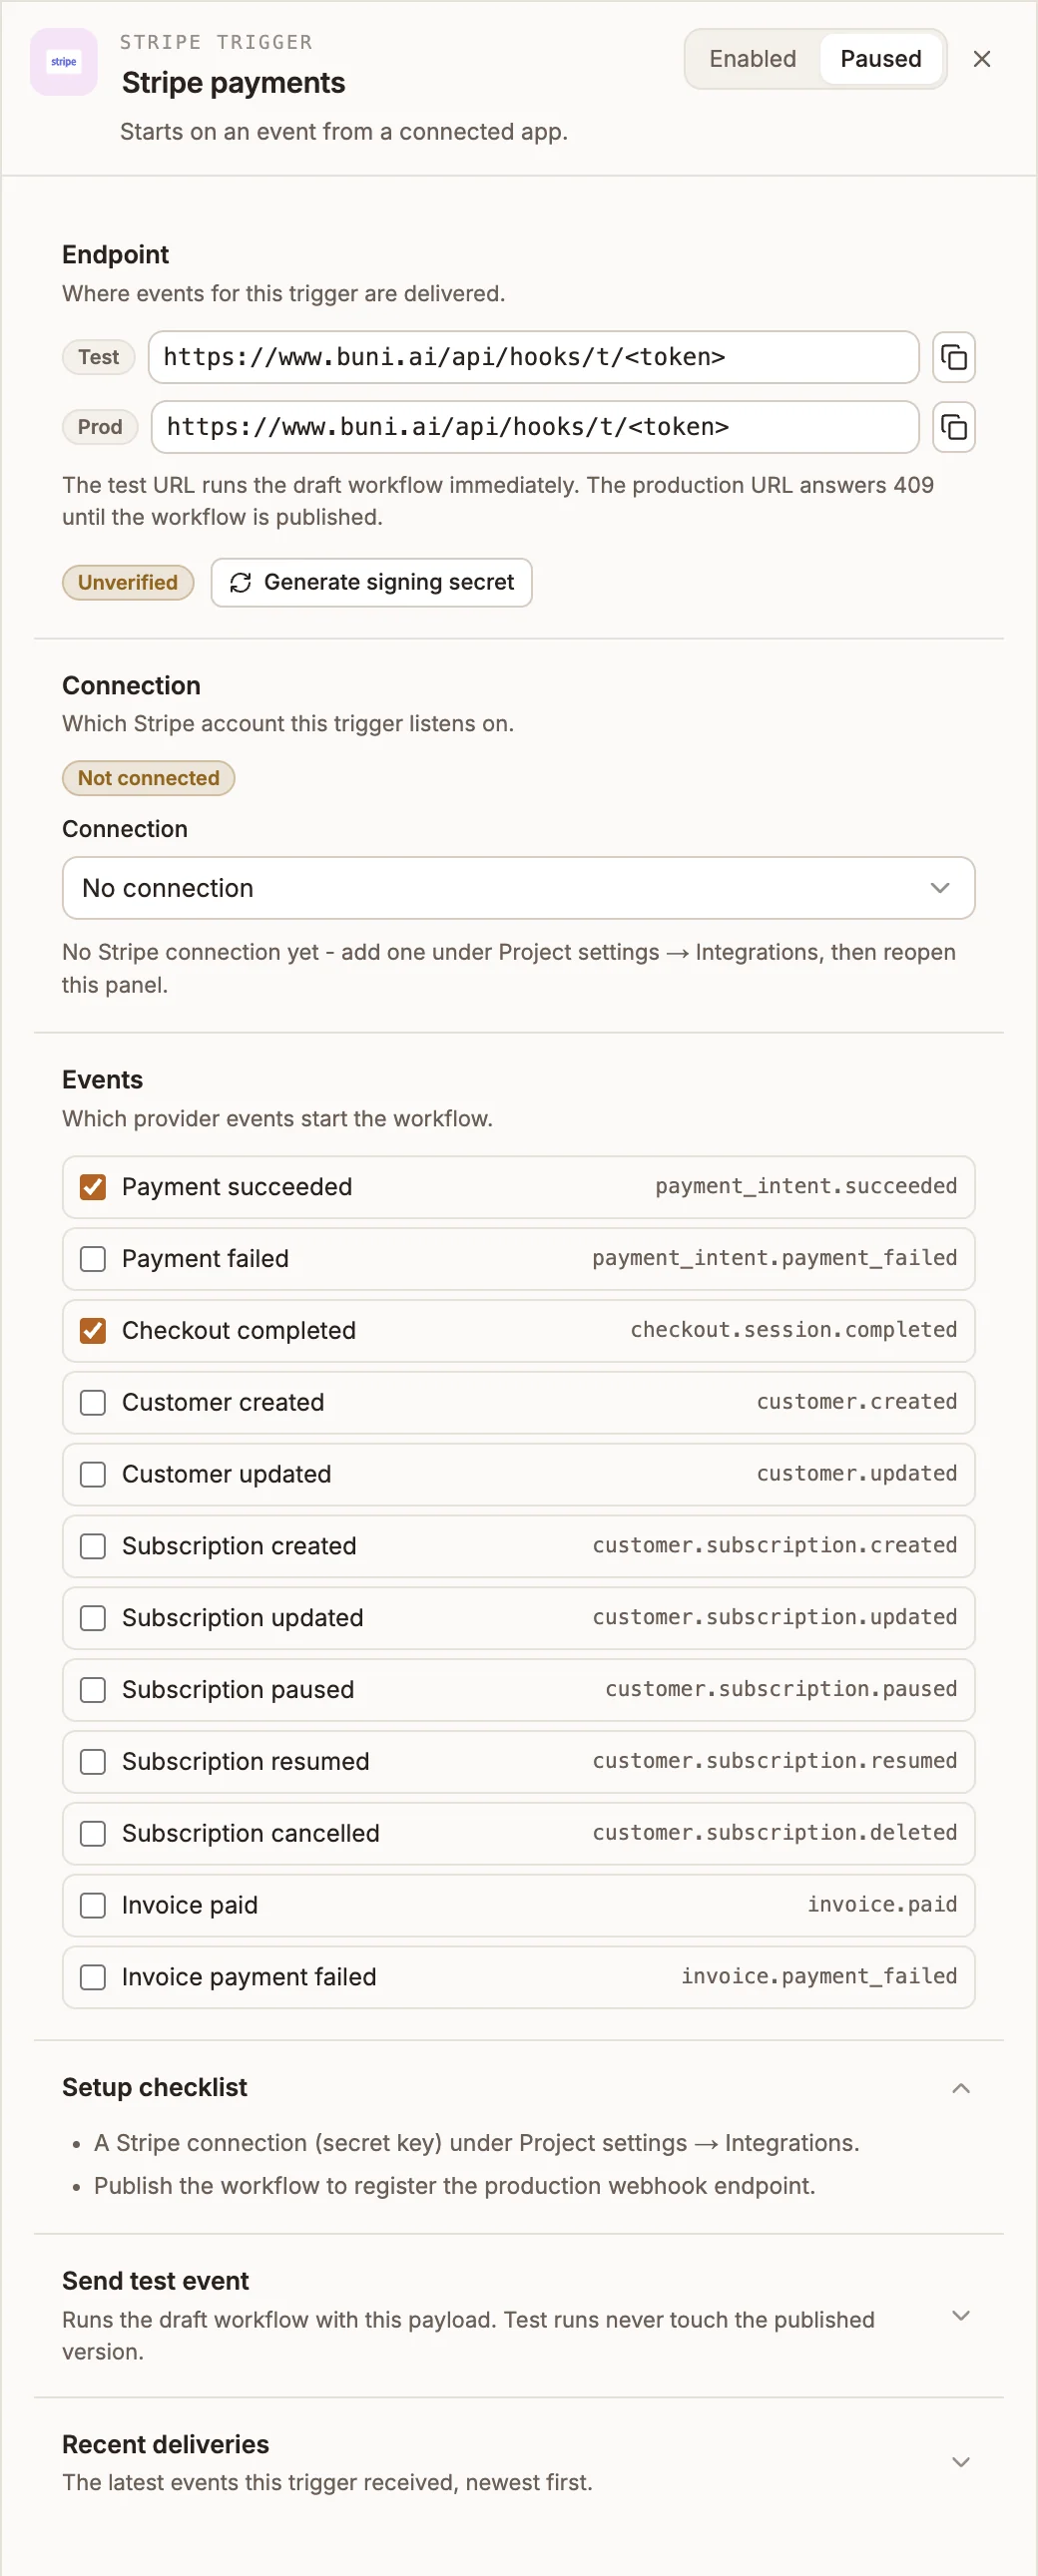This screenshot has width=1038, height=2576.
Task: Click the payment_intent.succeeded event code
Action: (806, 1186)
